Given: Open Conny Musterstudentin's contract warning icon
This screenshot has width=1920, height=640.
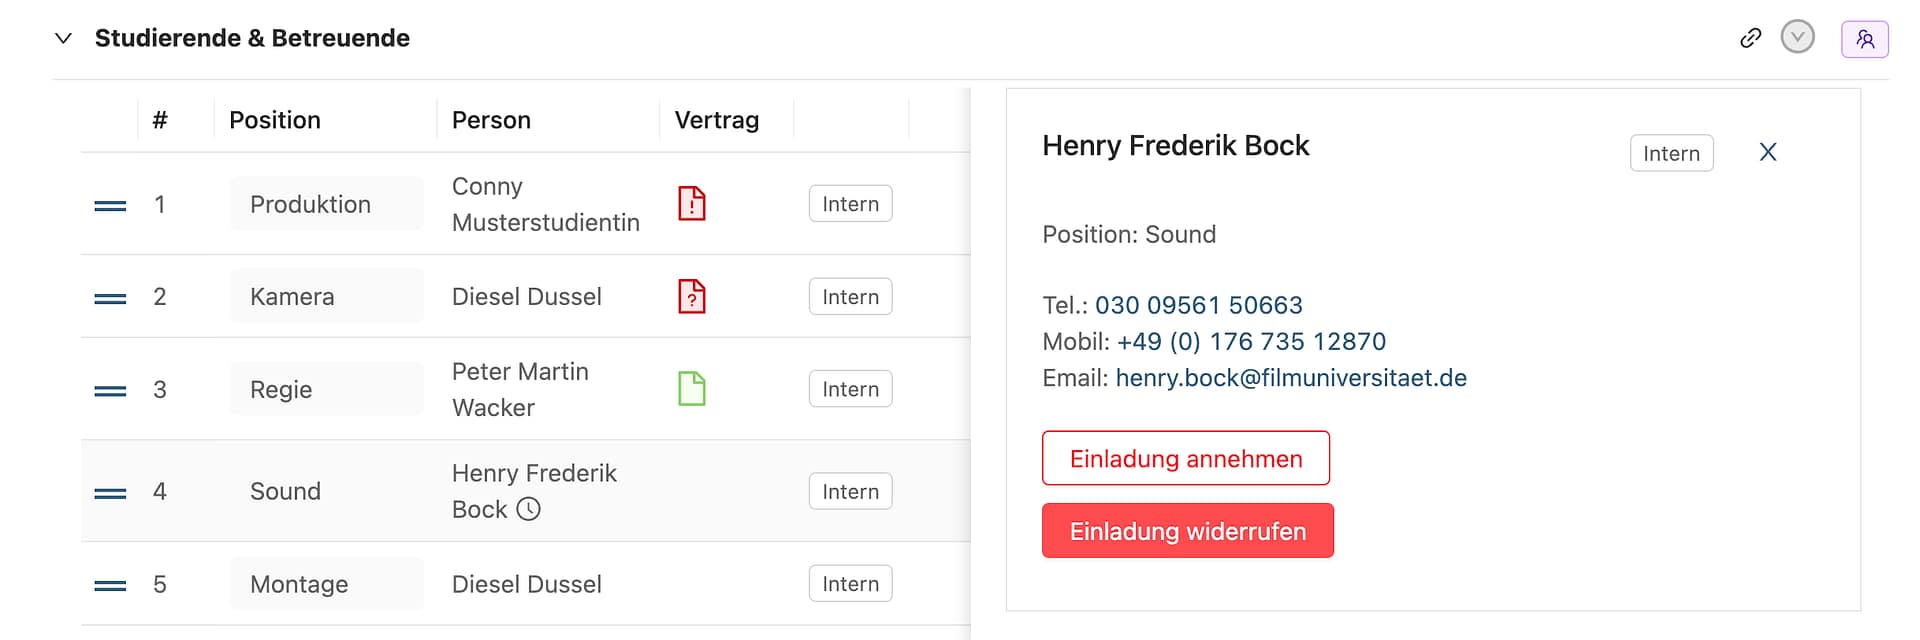Looking at the screenshot, I should (692, 204).
